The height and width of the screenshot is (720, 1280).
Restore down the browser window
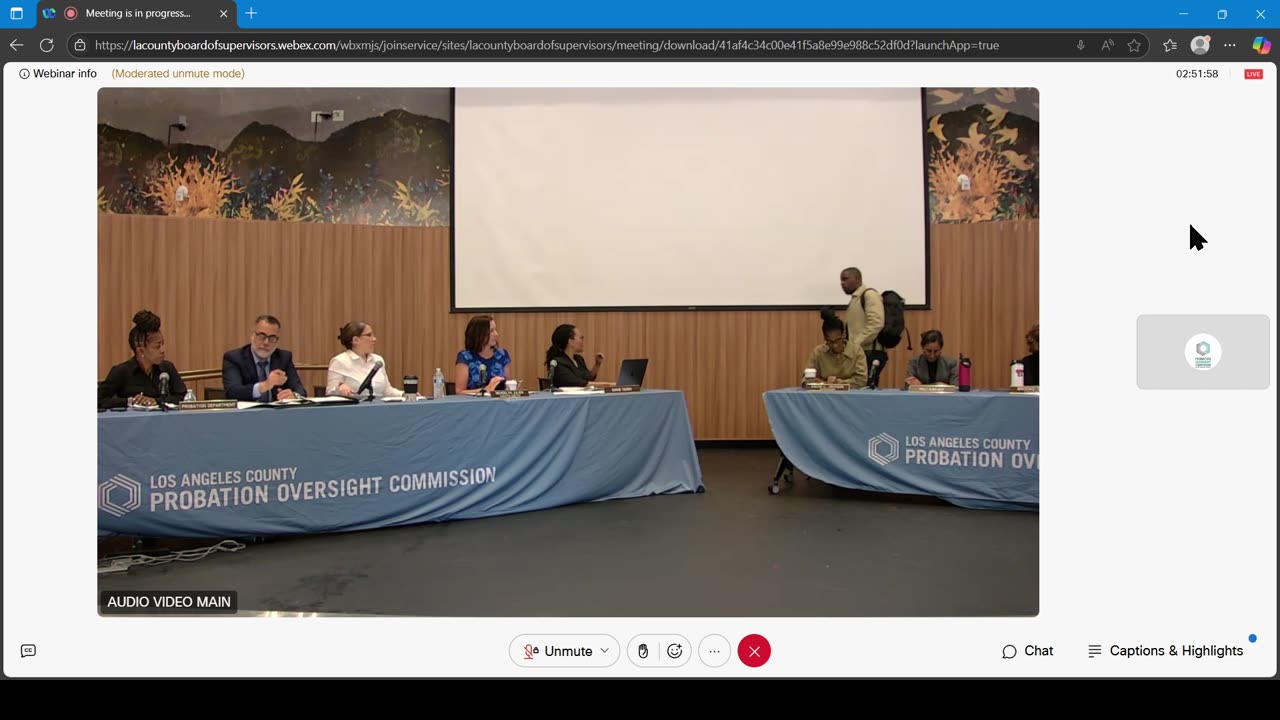coord(1222,14)
